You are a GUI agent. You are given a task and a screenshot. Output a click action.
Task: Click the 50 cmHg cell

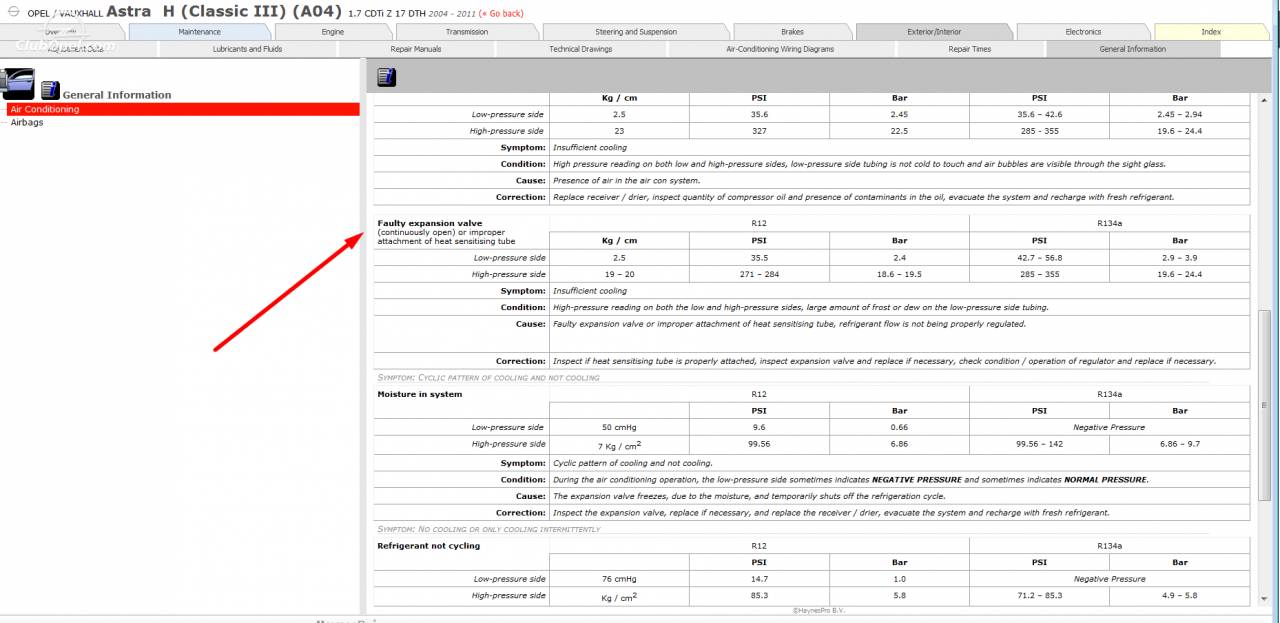tap(620, 427)
